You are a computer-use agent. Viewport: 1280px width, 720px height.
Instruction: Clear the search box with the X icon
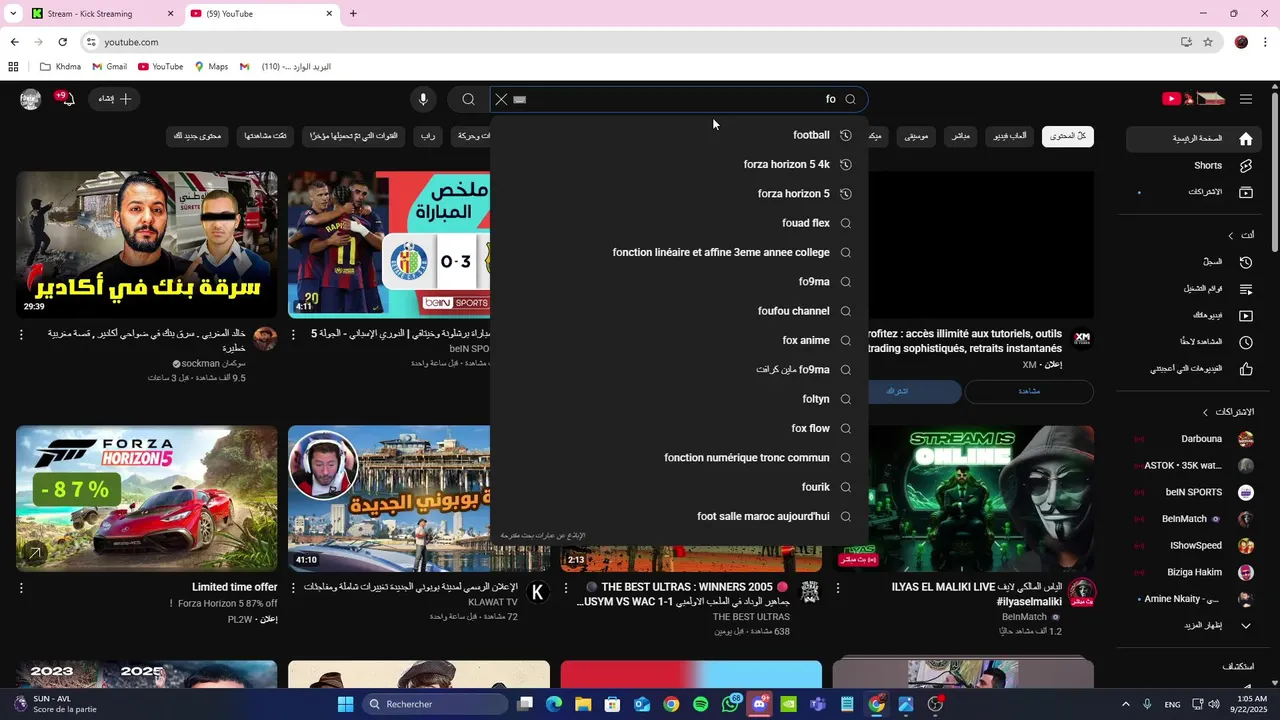[501, 99]
